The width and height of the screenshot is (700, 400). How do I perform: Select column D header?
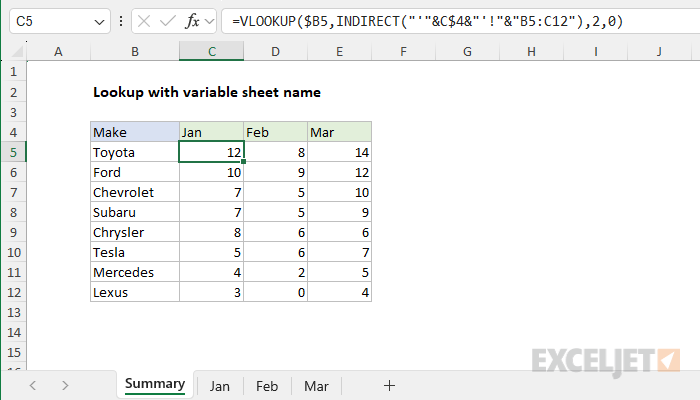275,52
